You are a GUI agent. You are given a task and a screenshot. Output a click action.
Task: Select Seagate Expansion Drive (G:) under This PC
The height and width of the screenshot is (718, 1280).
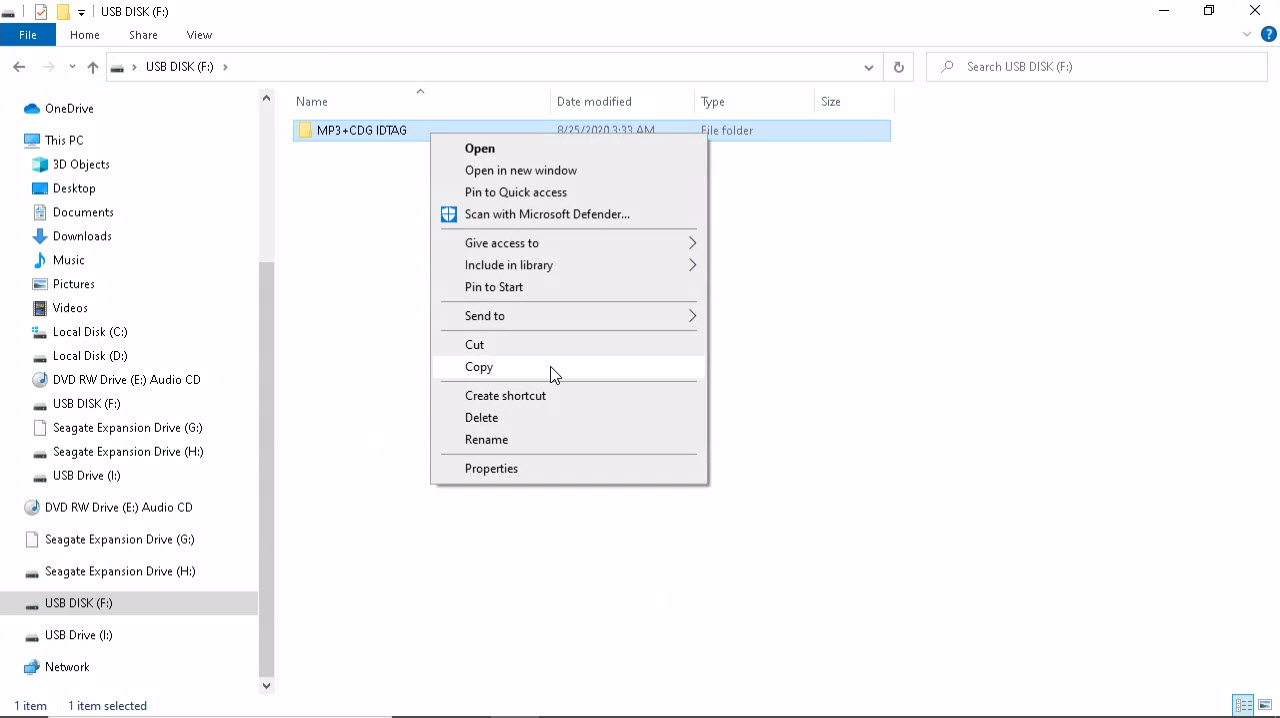(128, 428)
